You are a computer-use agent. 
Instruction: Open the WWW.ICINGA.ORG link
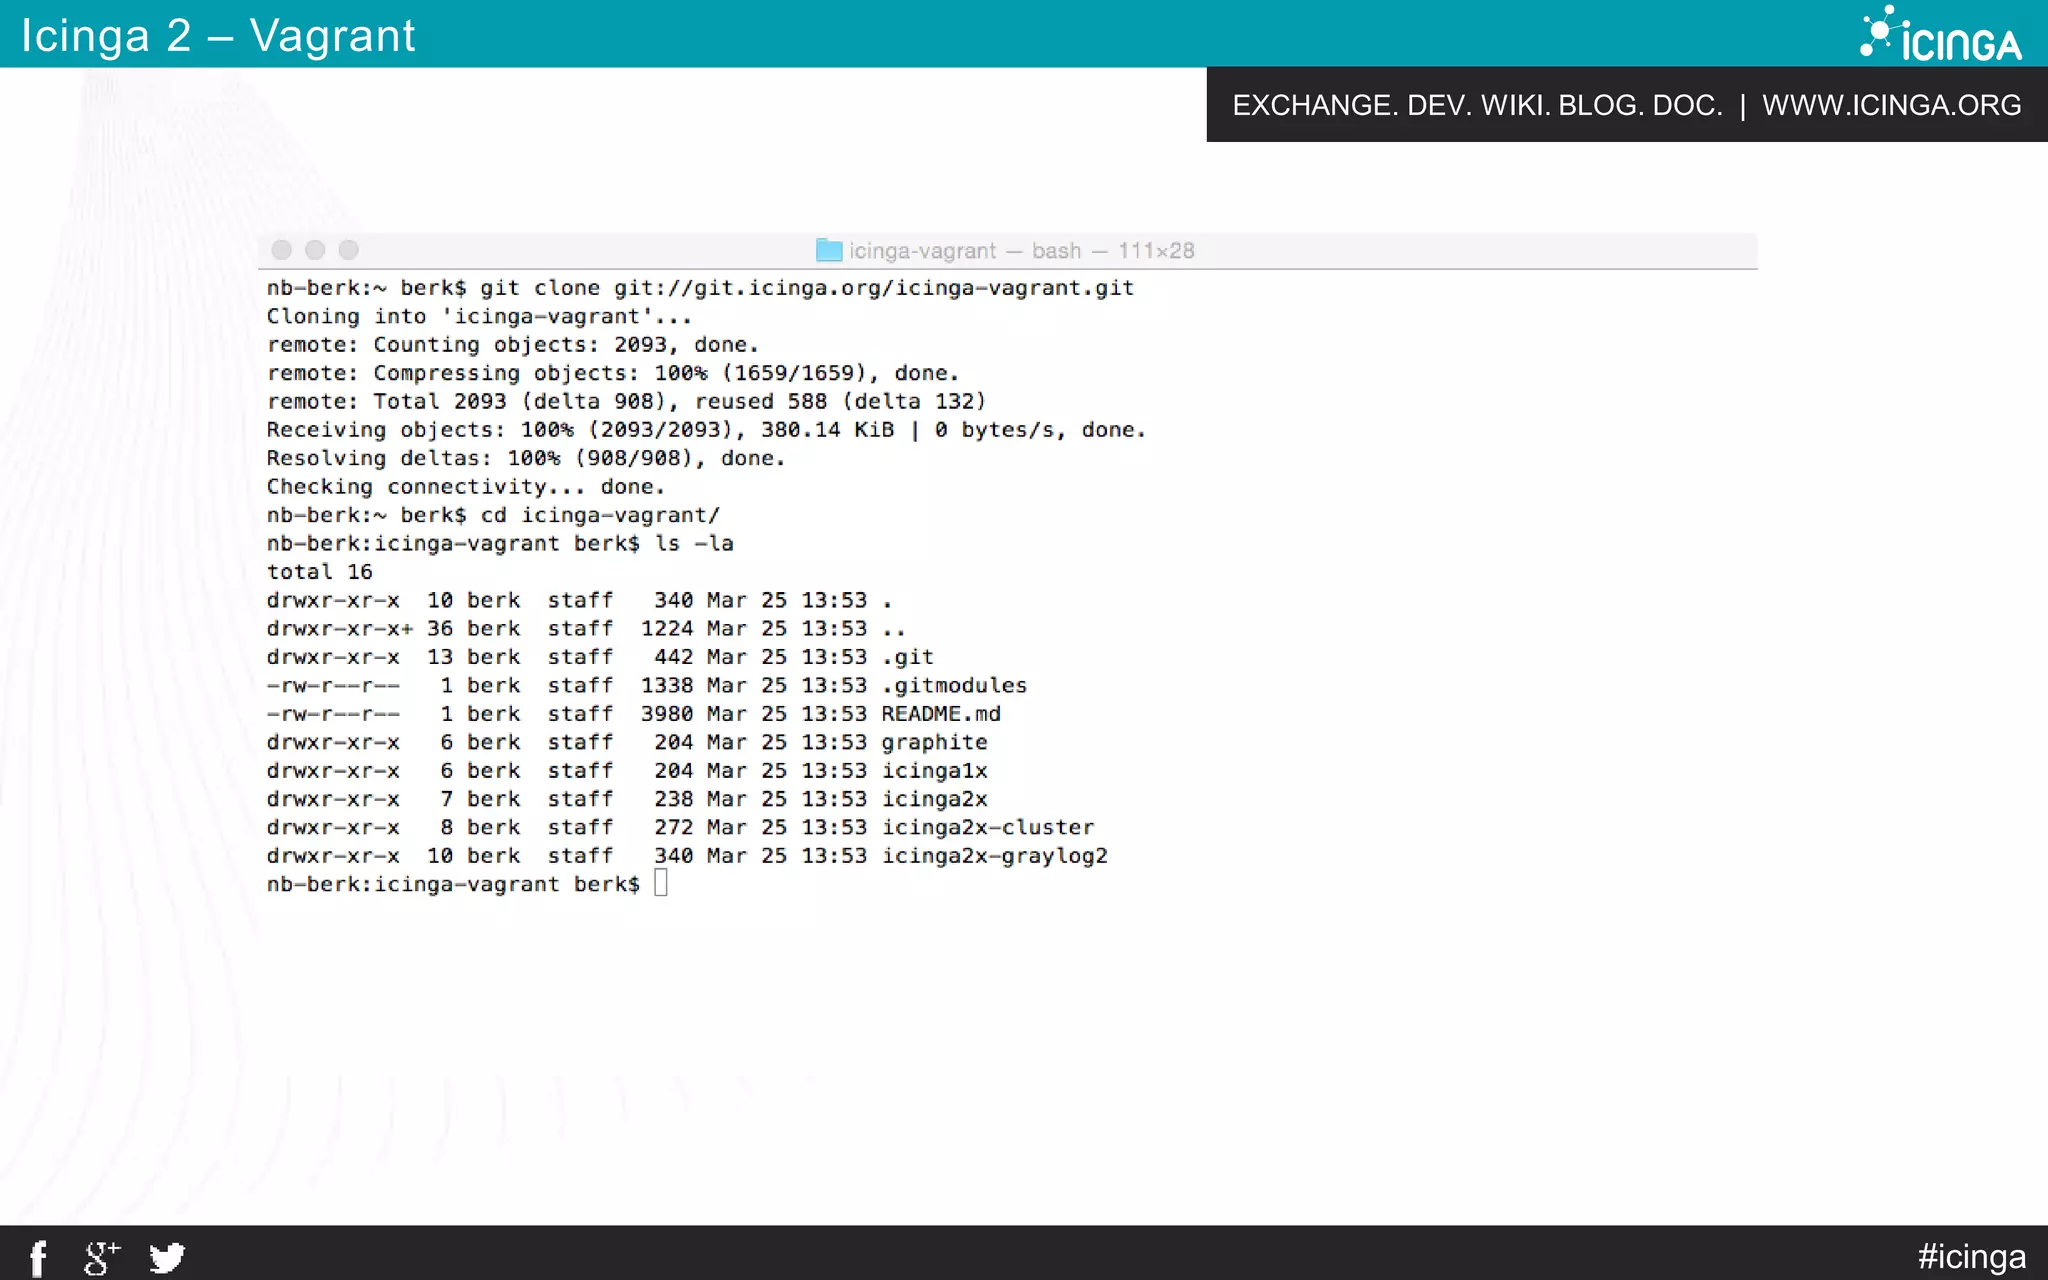pos(1891,105)
